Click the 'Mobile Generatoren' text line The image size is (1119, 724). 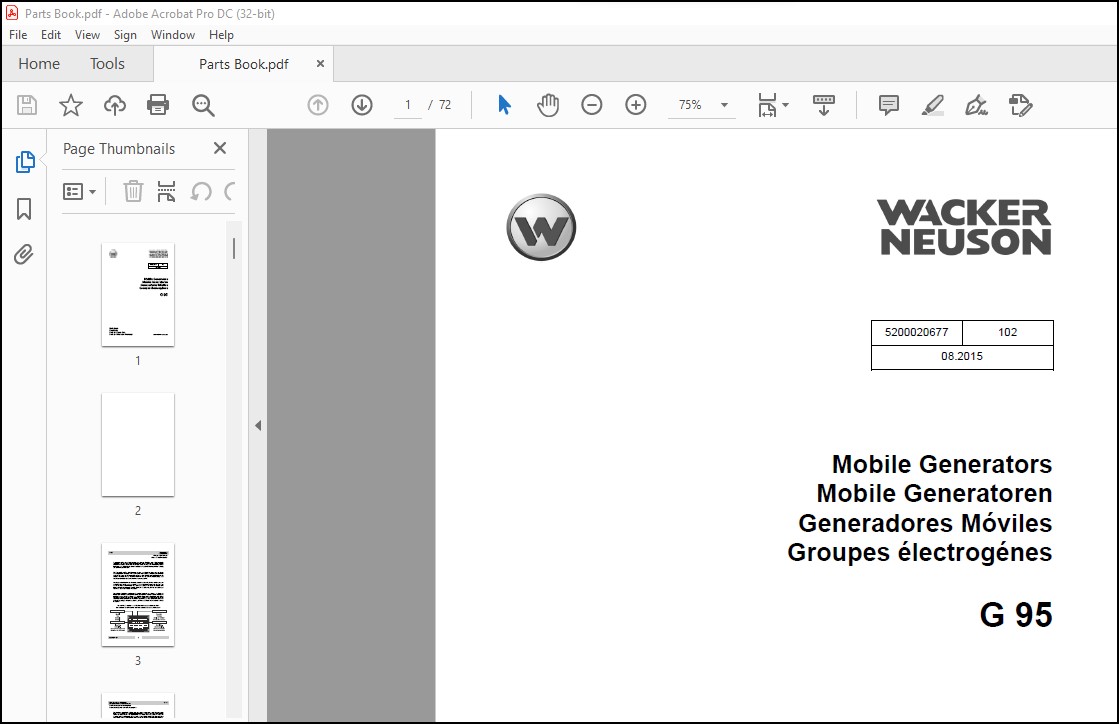[934, 494]
